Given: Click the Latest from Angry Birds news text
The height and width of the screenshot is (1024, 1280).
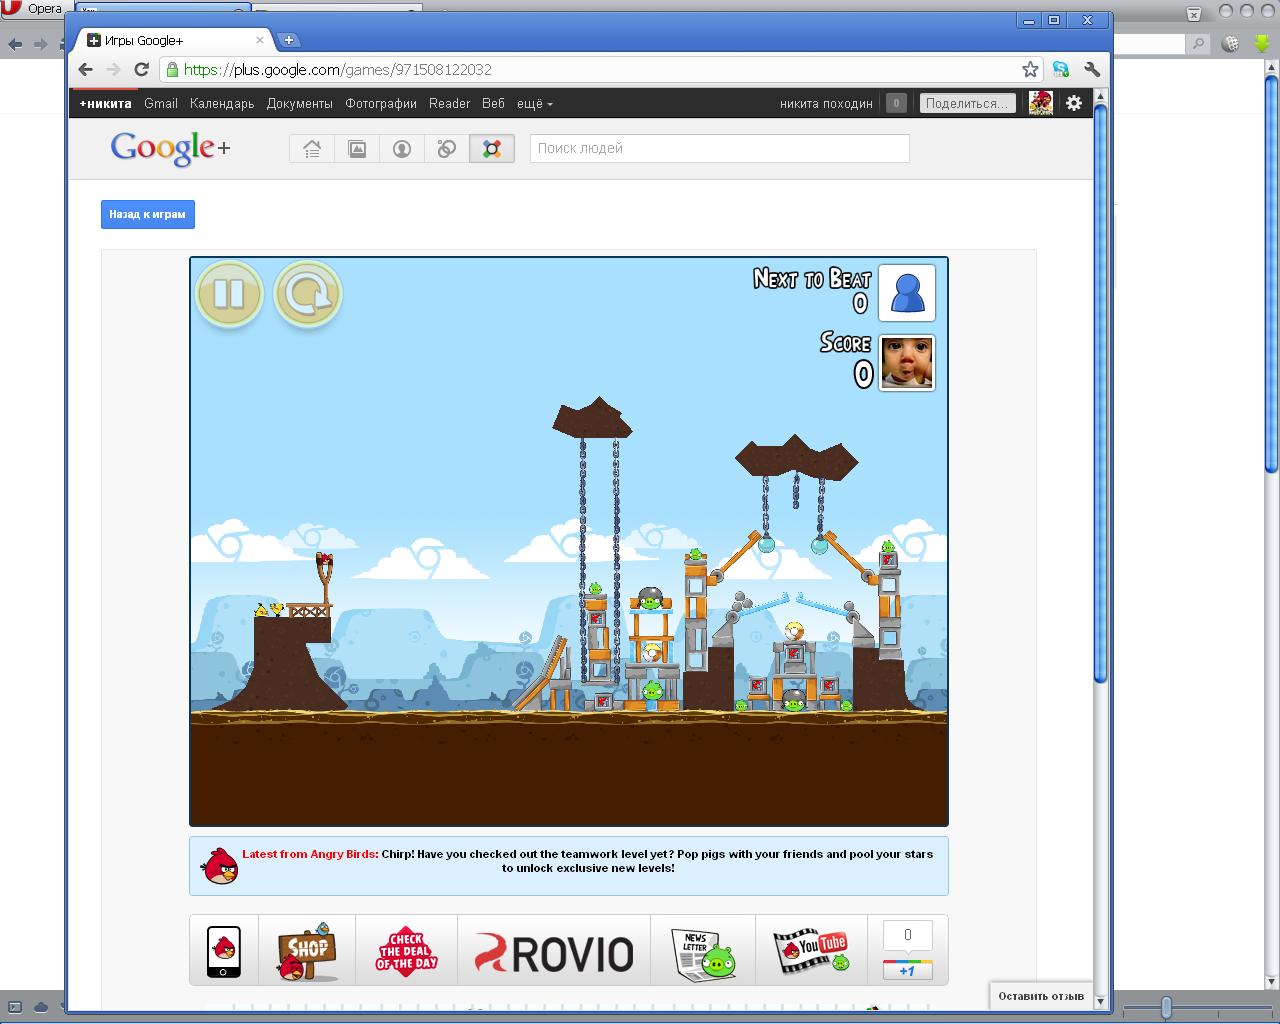Looking at the screenshot, I should click(x=587, y=861).
